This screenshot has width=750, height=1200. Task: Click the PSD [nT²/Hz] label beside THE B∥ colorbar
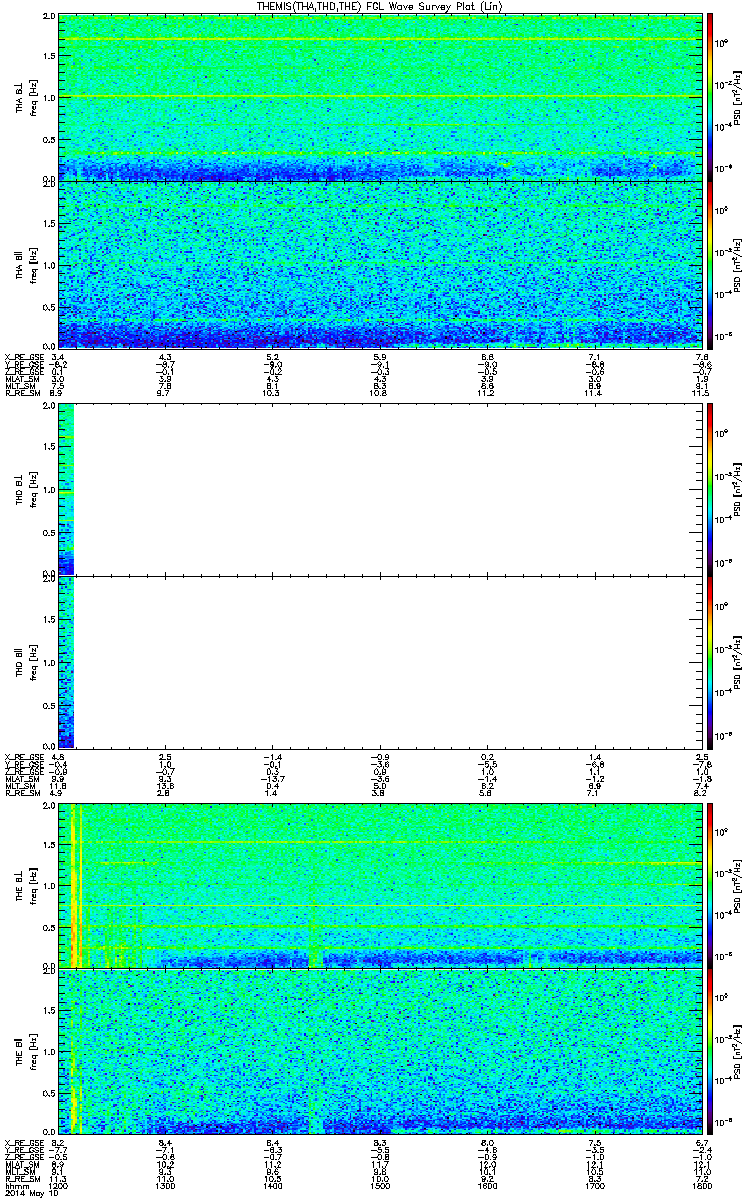(x=736, y=1050)
